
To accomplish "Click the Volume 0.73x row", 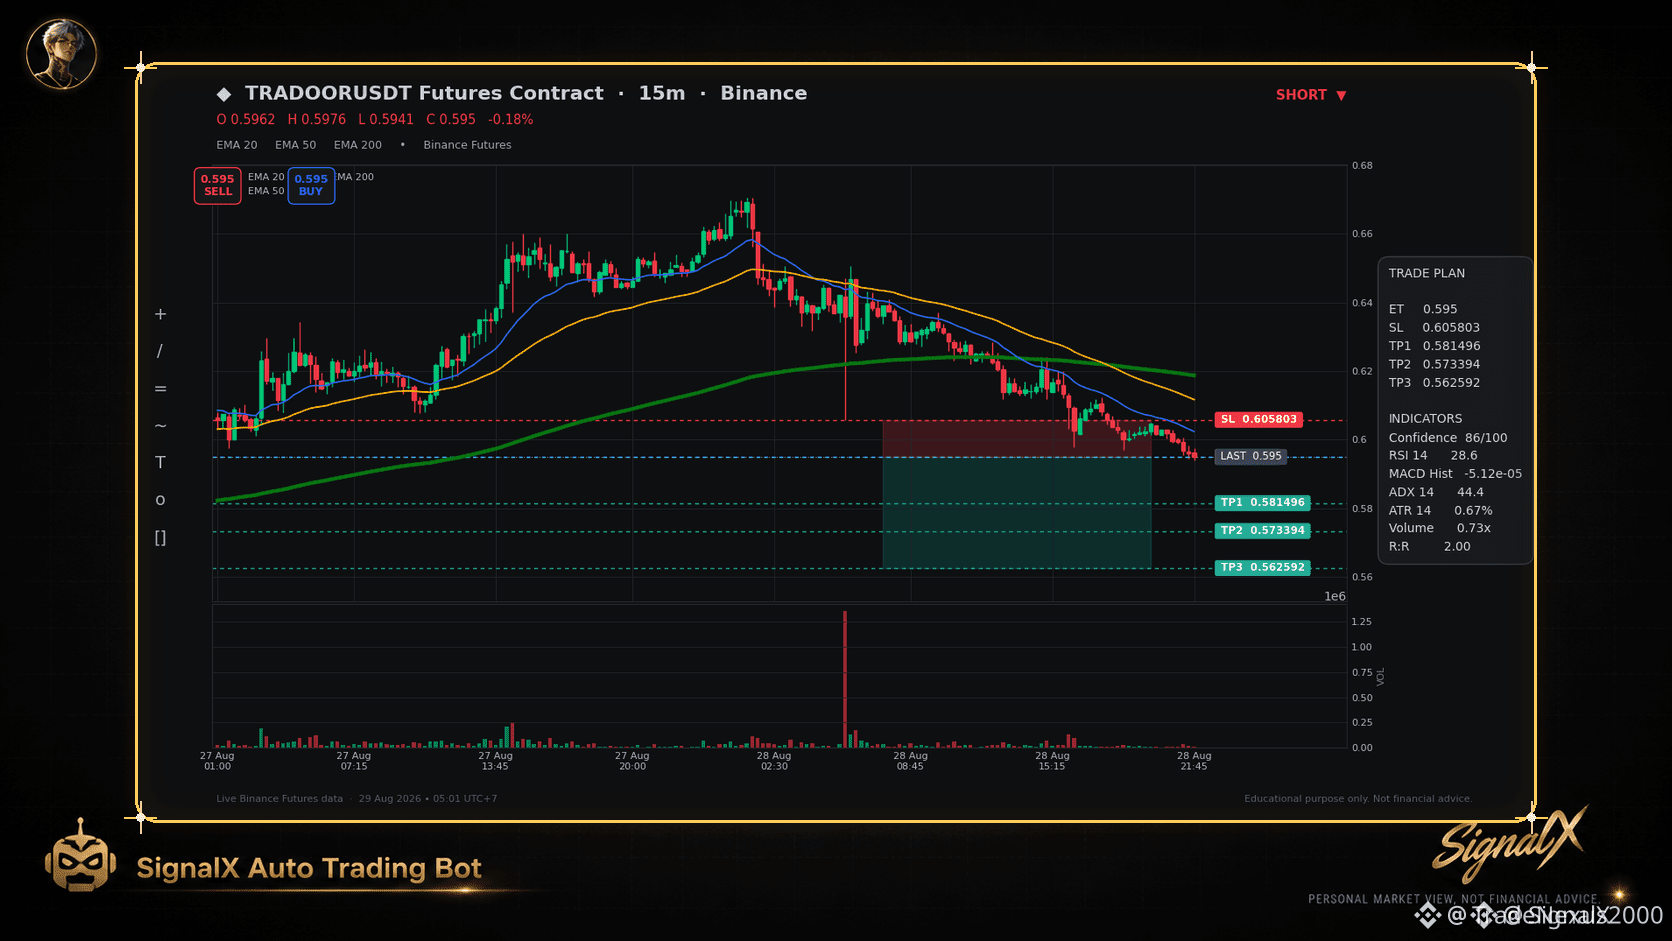I will click(1439, 528).
